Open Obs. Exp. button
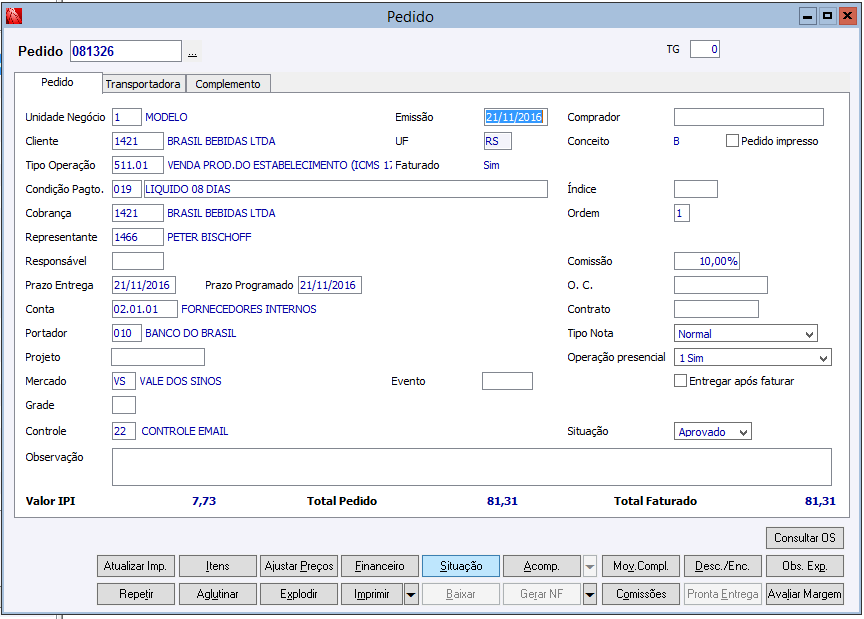The height and width of the screenshot is (619, 864). coord(804,566)
